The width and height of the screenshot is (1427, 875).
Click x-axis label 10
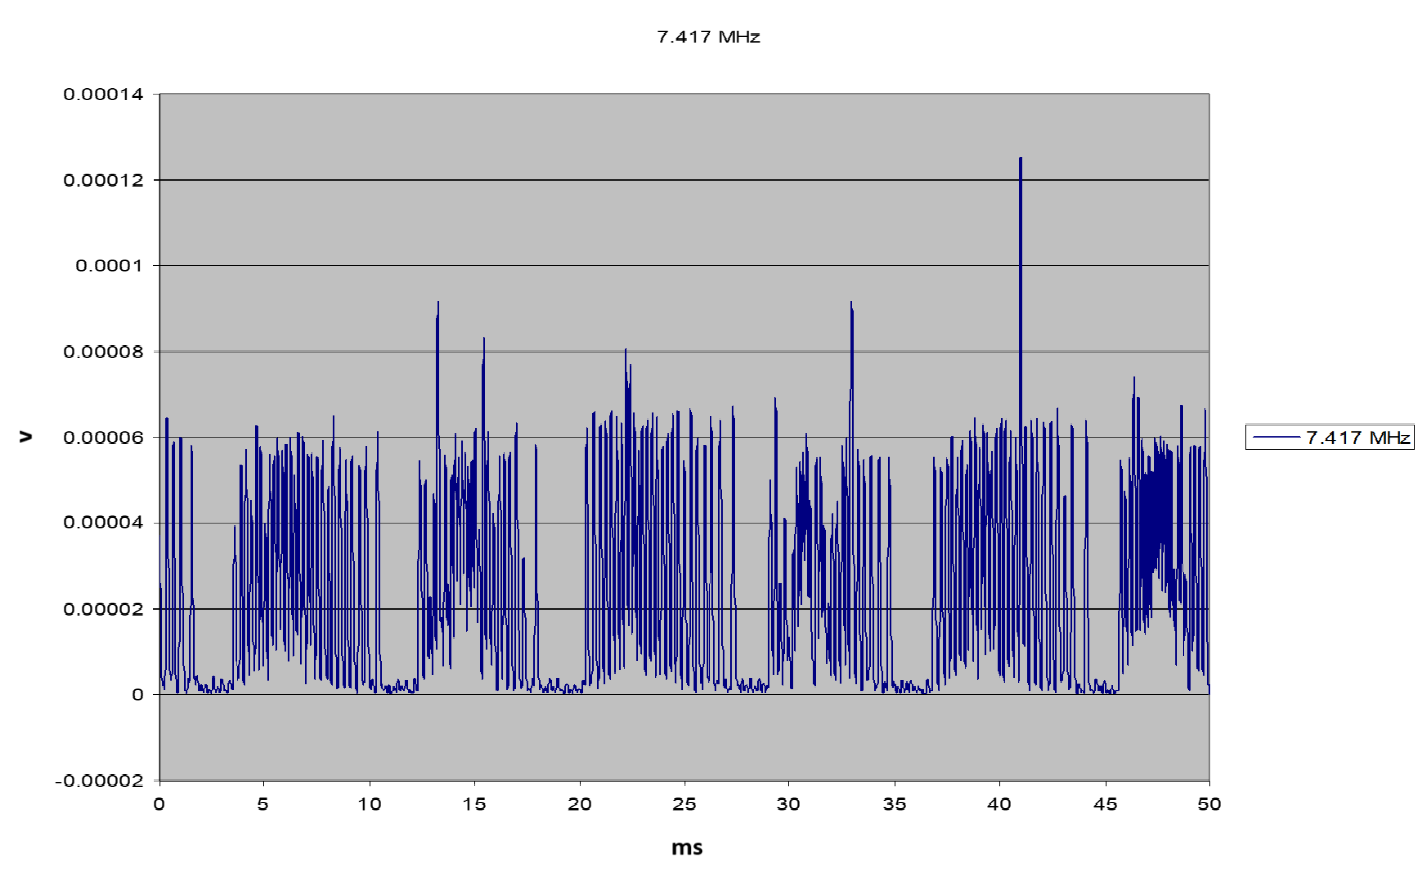pyautogui.click(x=370, y=804)
